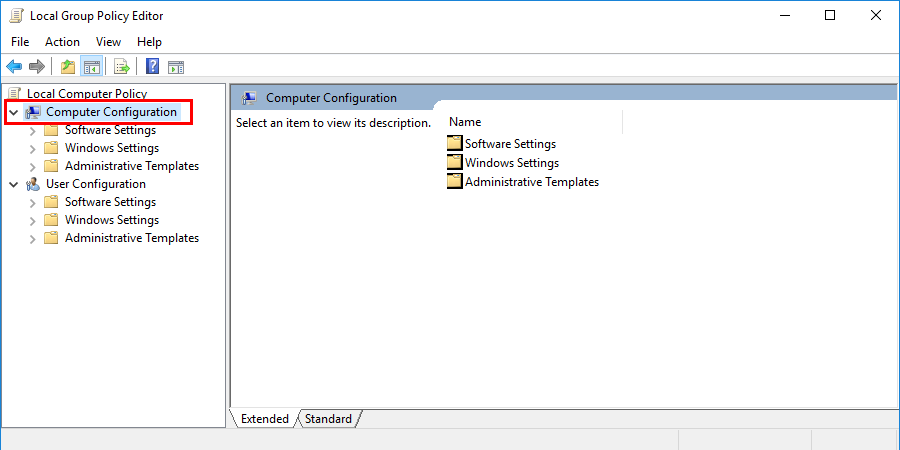
Task: Select Software Settings under User Configuration in tree
Action: (x=110, y=202)
